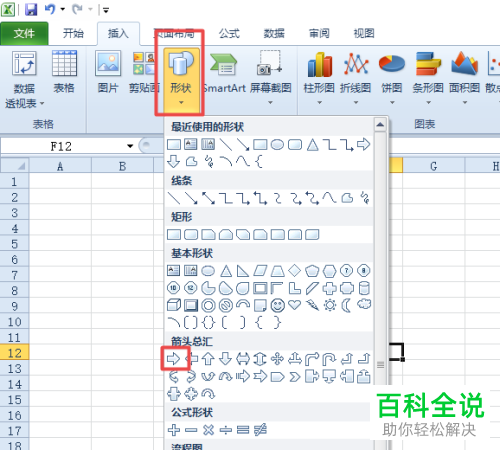Viewport: 500px width, 450px height.
Task: Switch to the 审阅 (Review) tab
Action: 319,33
